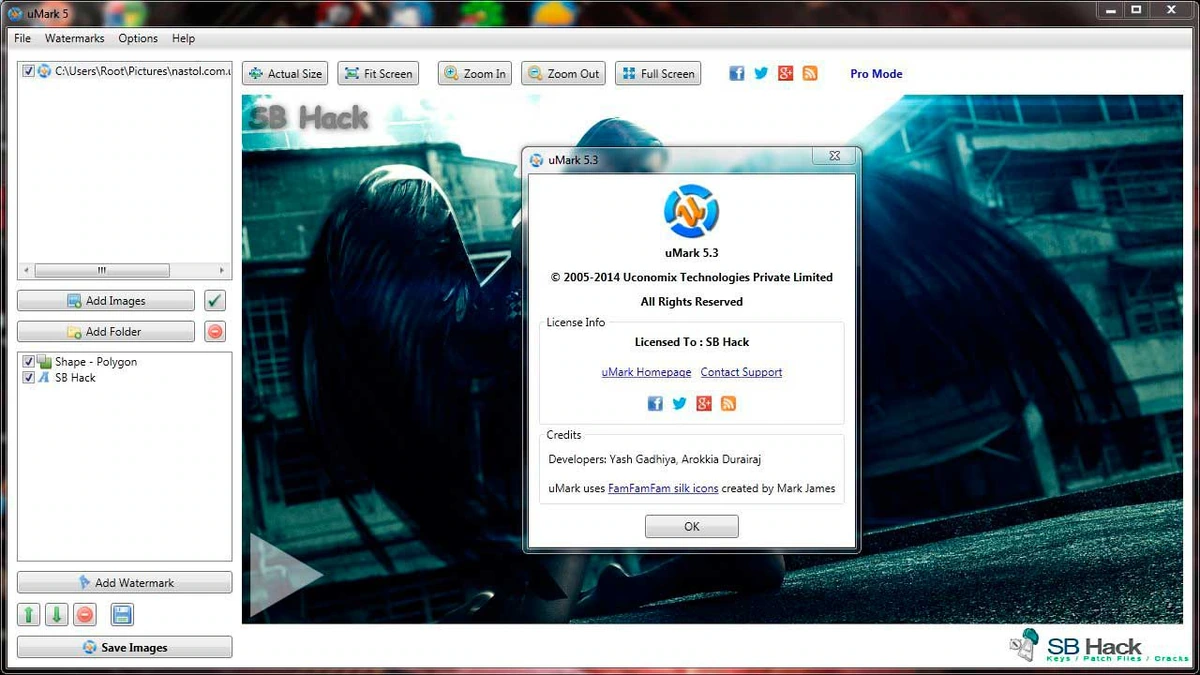Click the Add Watermark pin icon

(84, 582)
